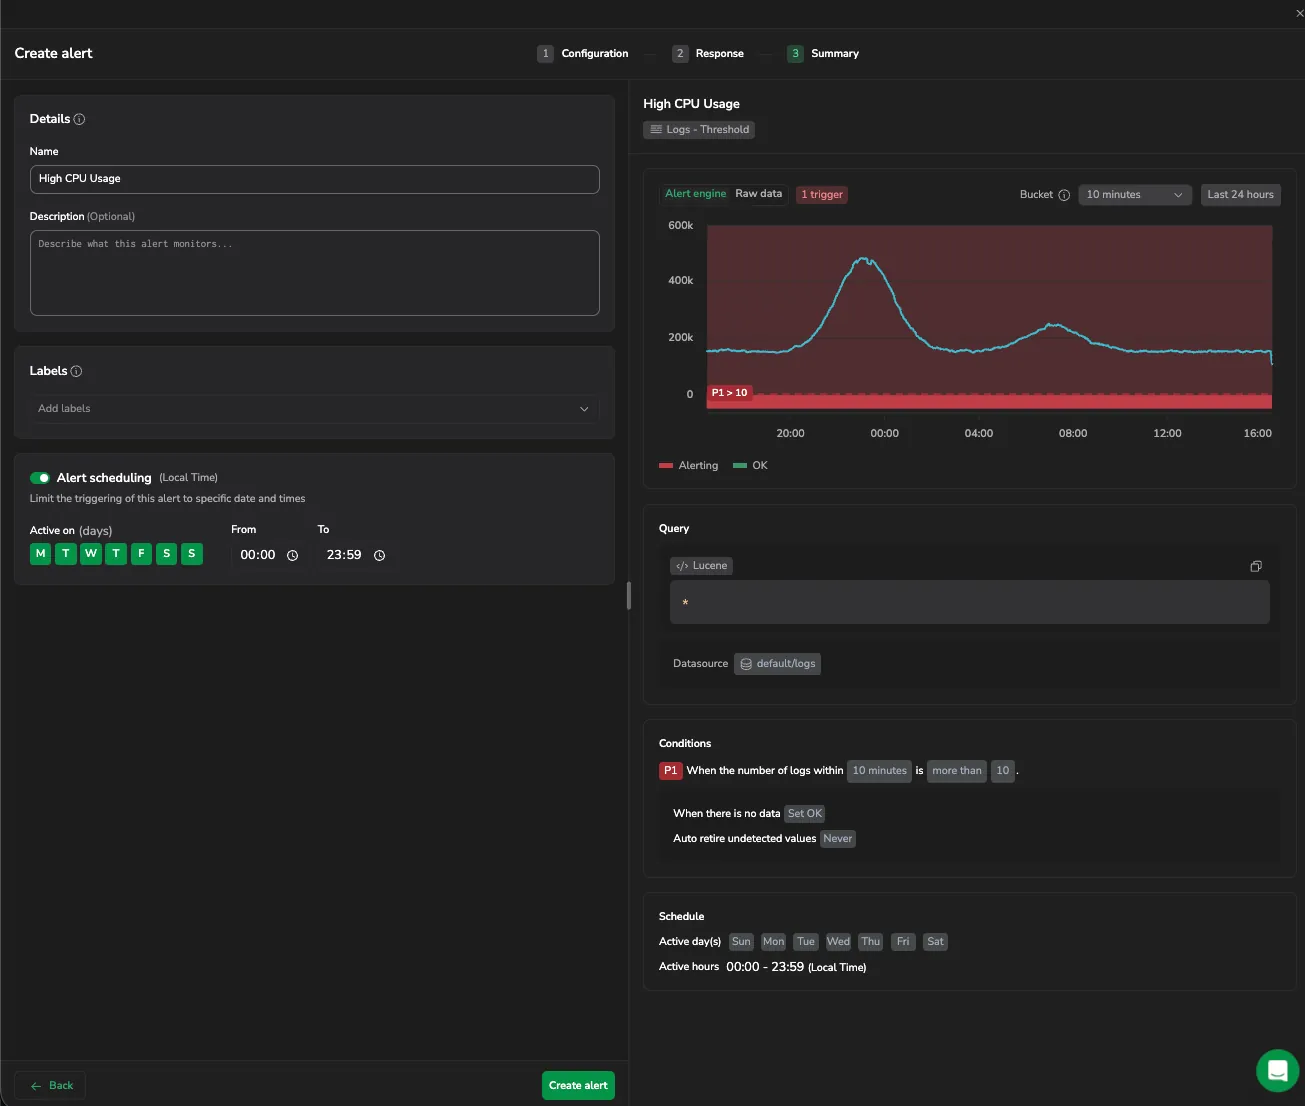The height and width of the screenshot is (1106, 1305).
Task: Click the 'more than' condition chip
Action: (957, 771)
